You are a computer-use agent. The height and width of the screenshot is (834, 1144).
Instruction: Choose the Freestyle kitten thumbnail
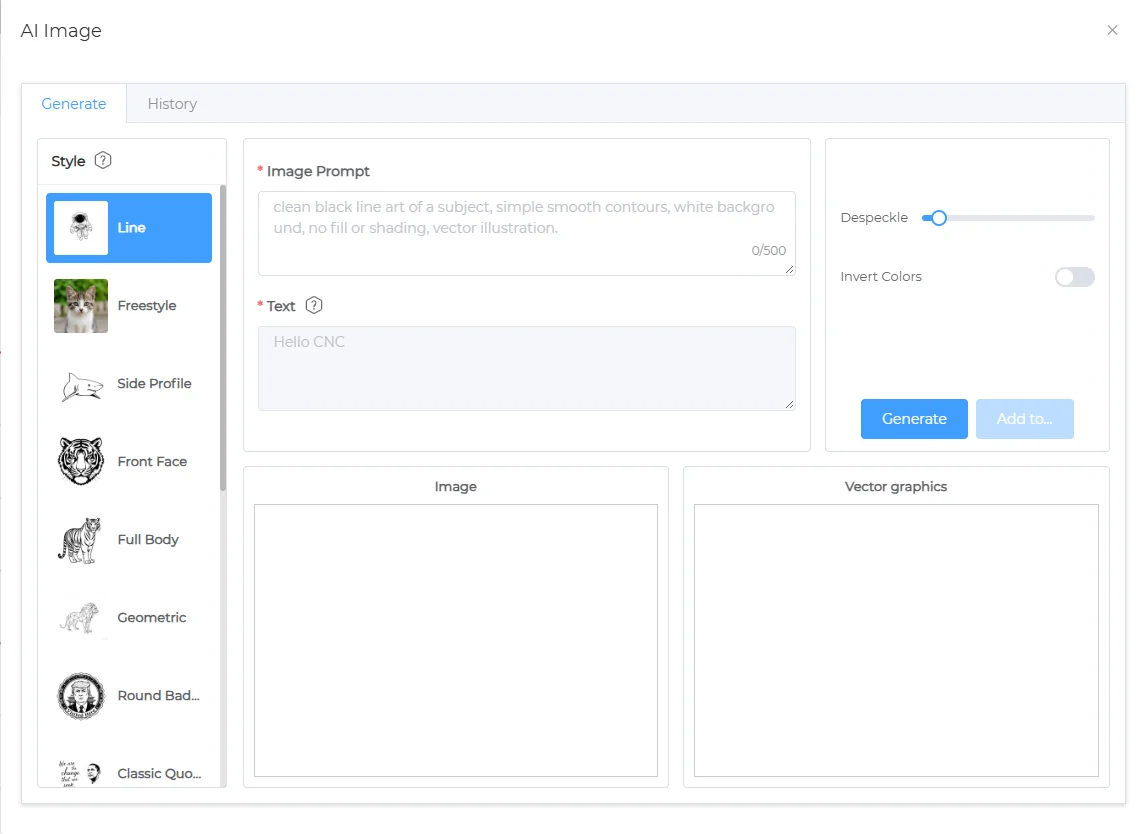coord(81,306)
